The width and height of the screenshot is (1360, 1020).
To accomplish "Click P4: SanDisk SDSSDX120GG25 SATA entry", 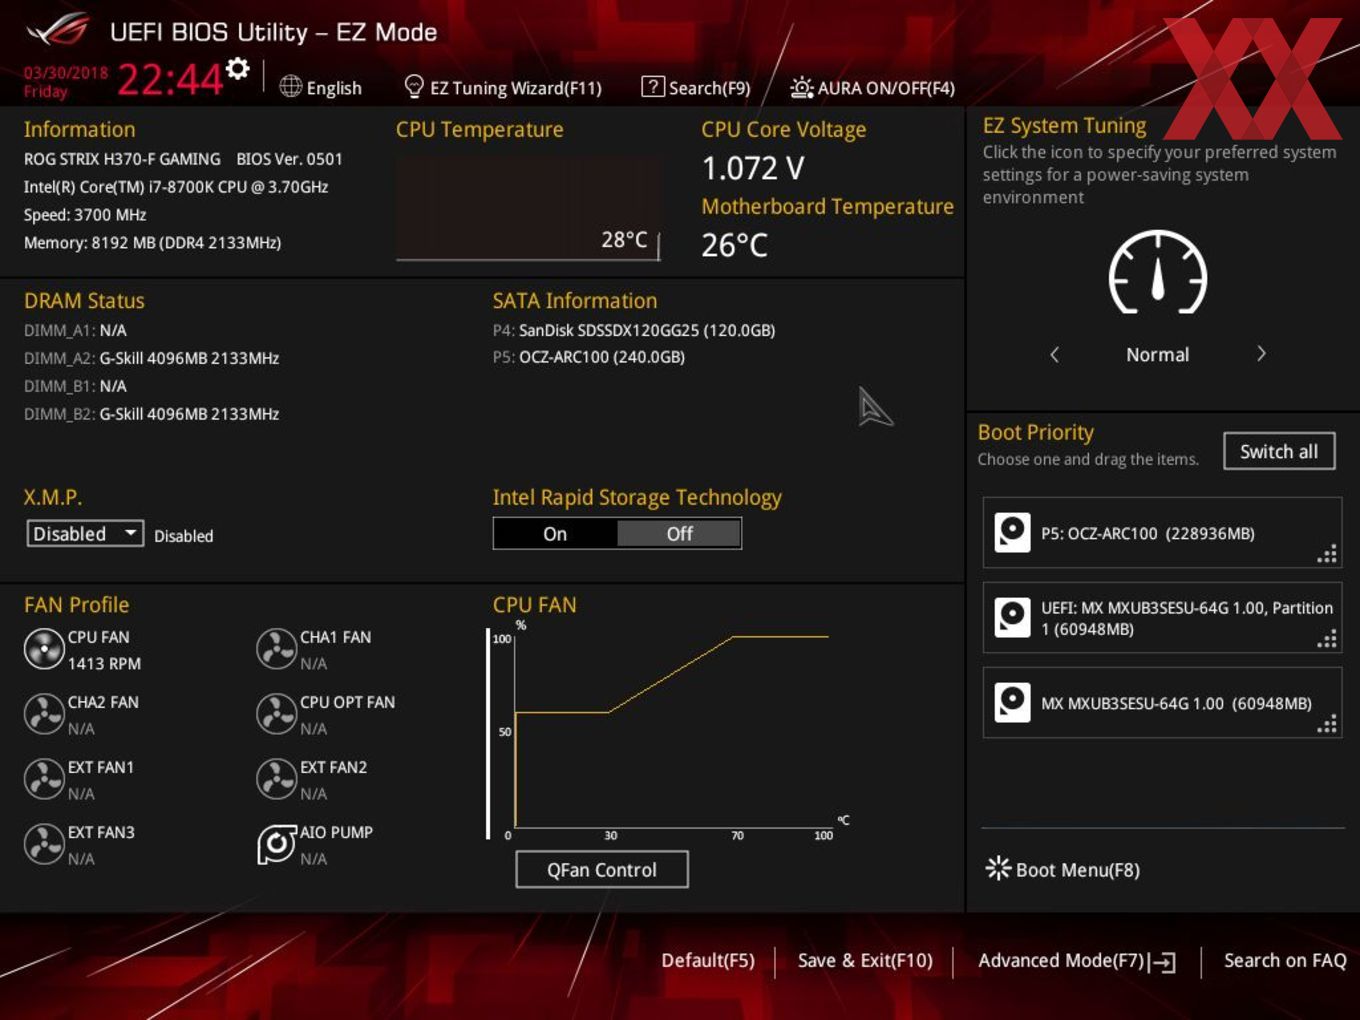I will coord(634,330).
